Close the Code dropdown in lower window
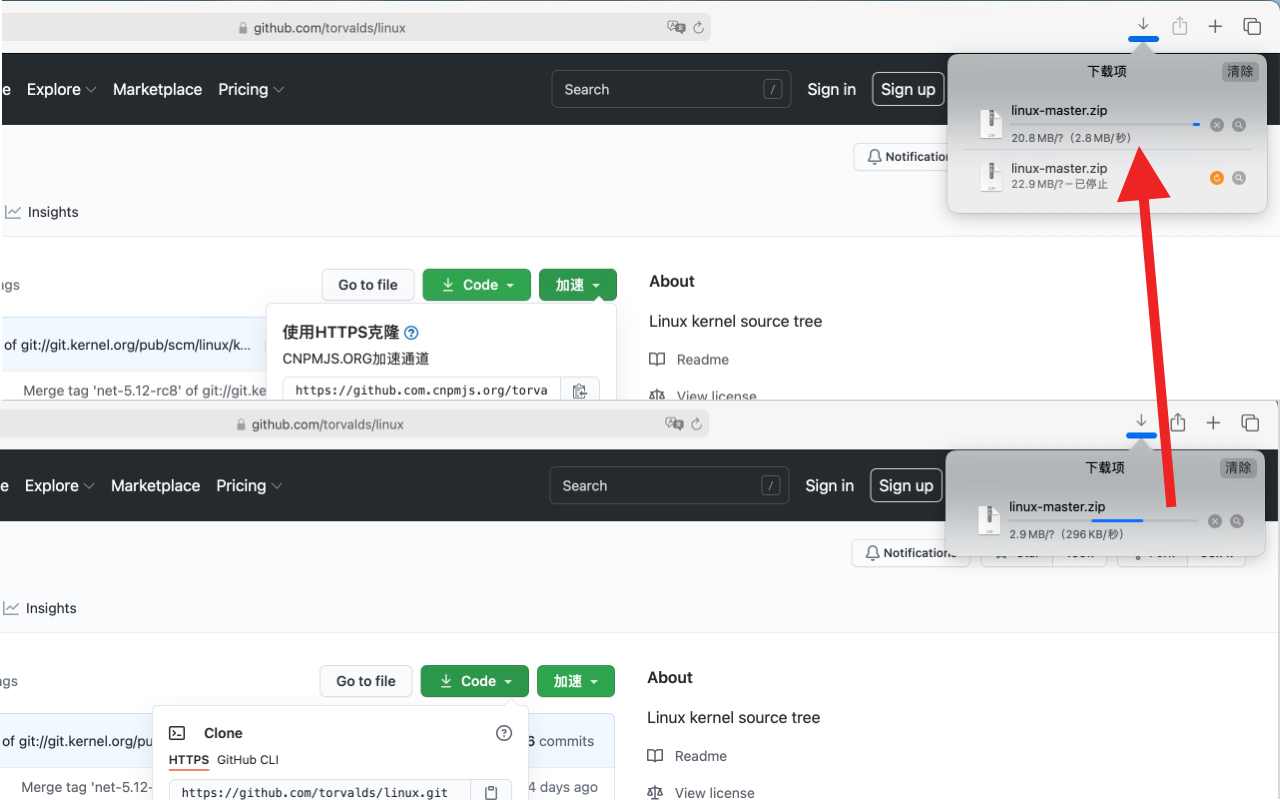Screen dimensions: 1280x800 coord(476,681)
